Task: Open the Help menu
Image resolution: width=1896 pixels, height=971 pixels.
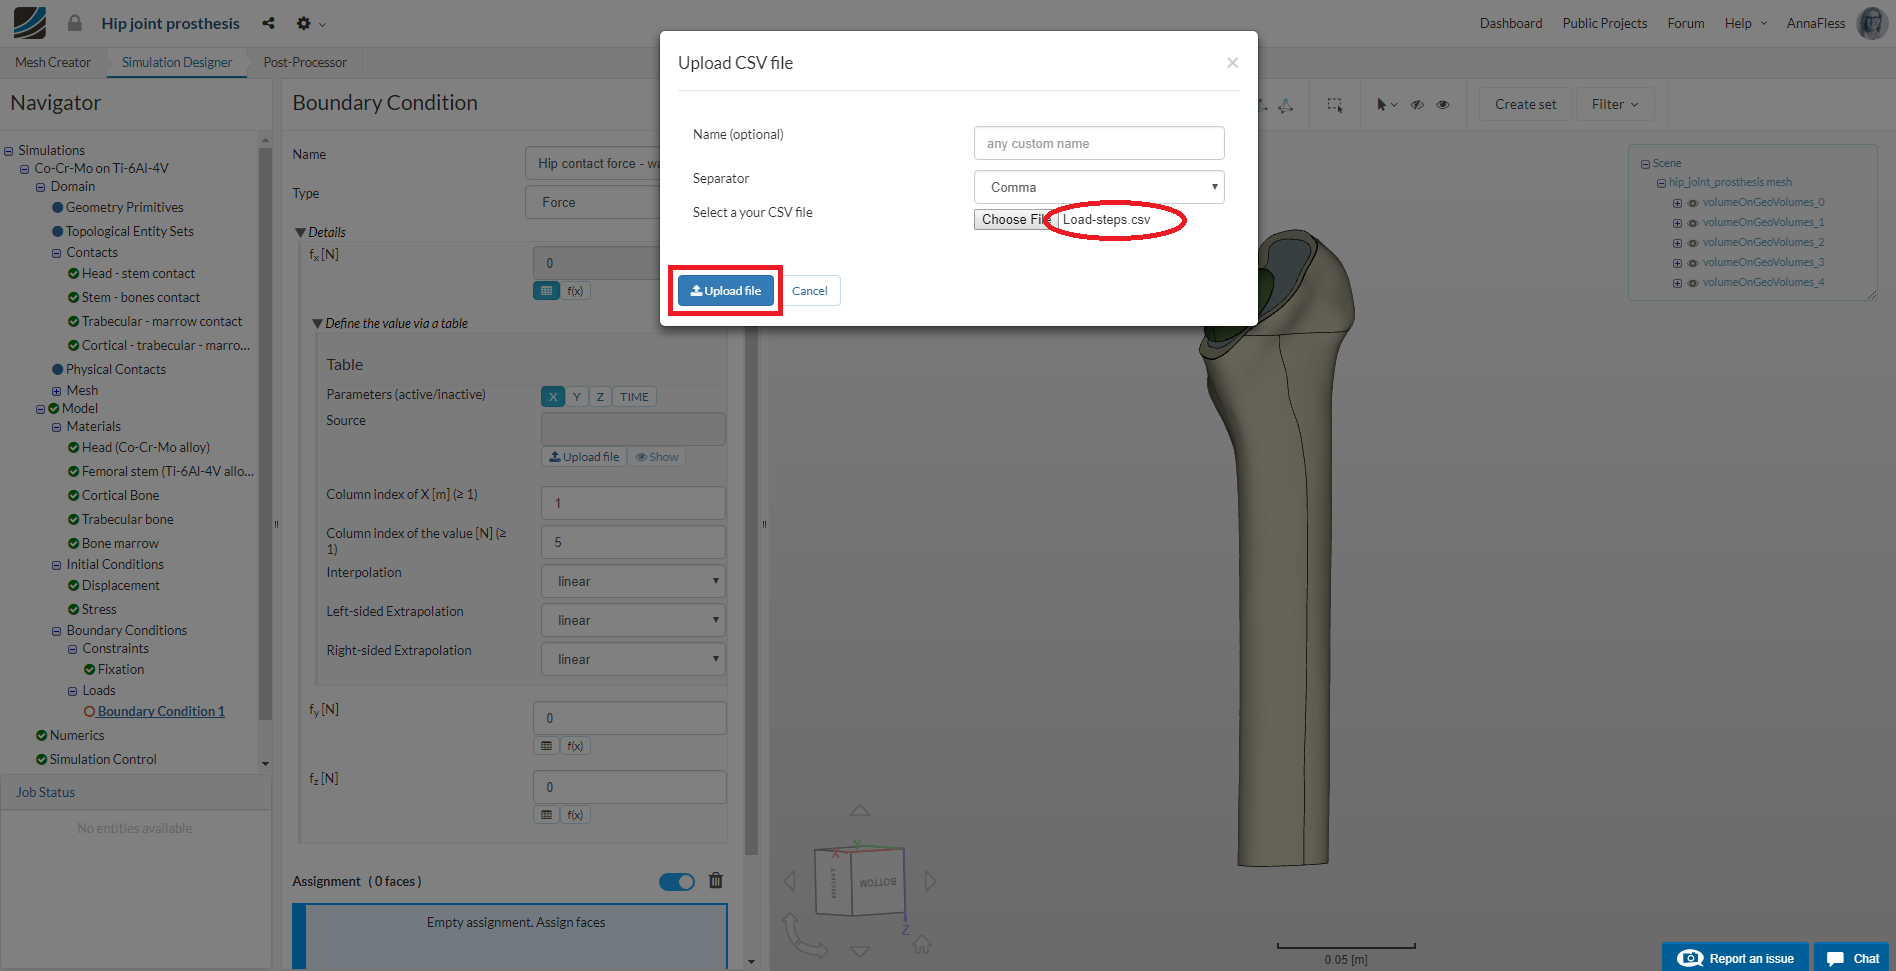Action: coord(1745,23)
